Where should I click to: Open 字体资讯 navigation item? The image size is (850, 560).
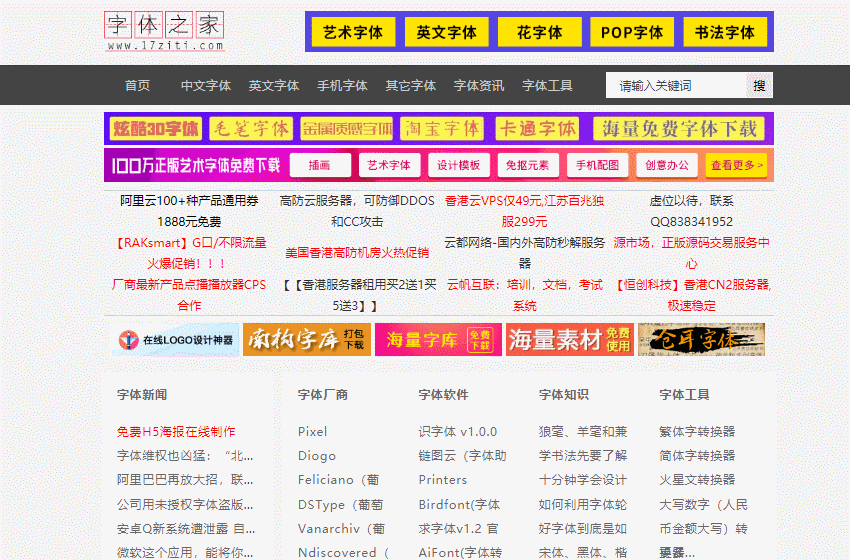[479, 85]
